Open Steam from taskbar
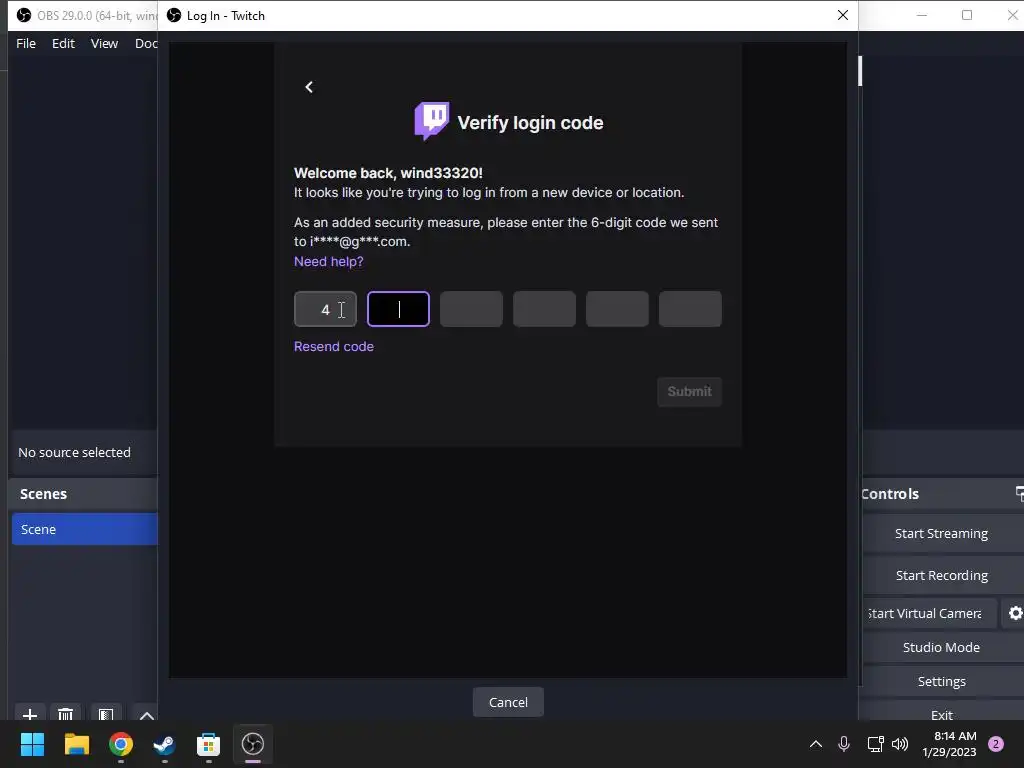The width and height of the screenshot is (1024, 768). coord(165,744)
